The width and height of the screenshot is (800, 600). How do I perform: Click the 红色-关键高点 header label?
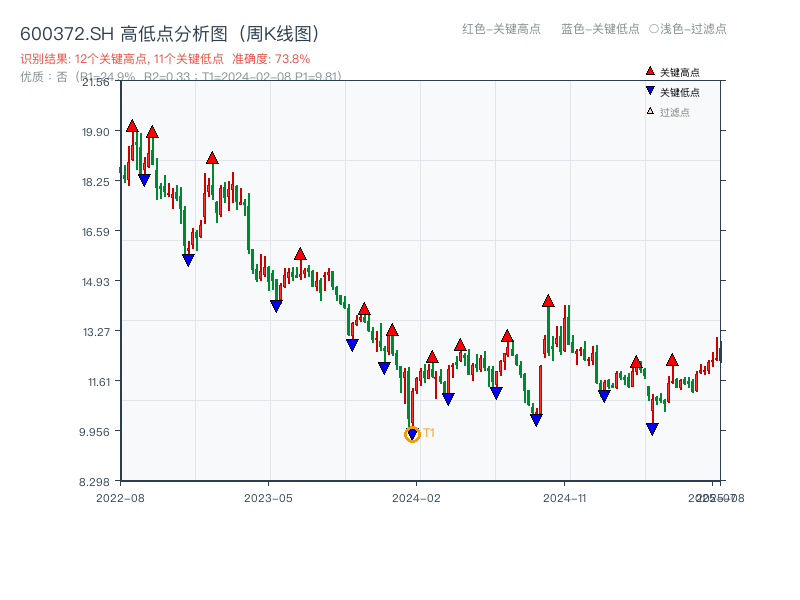coord(501,29)
